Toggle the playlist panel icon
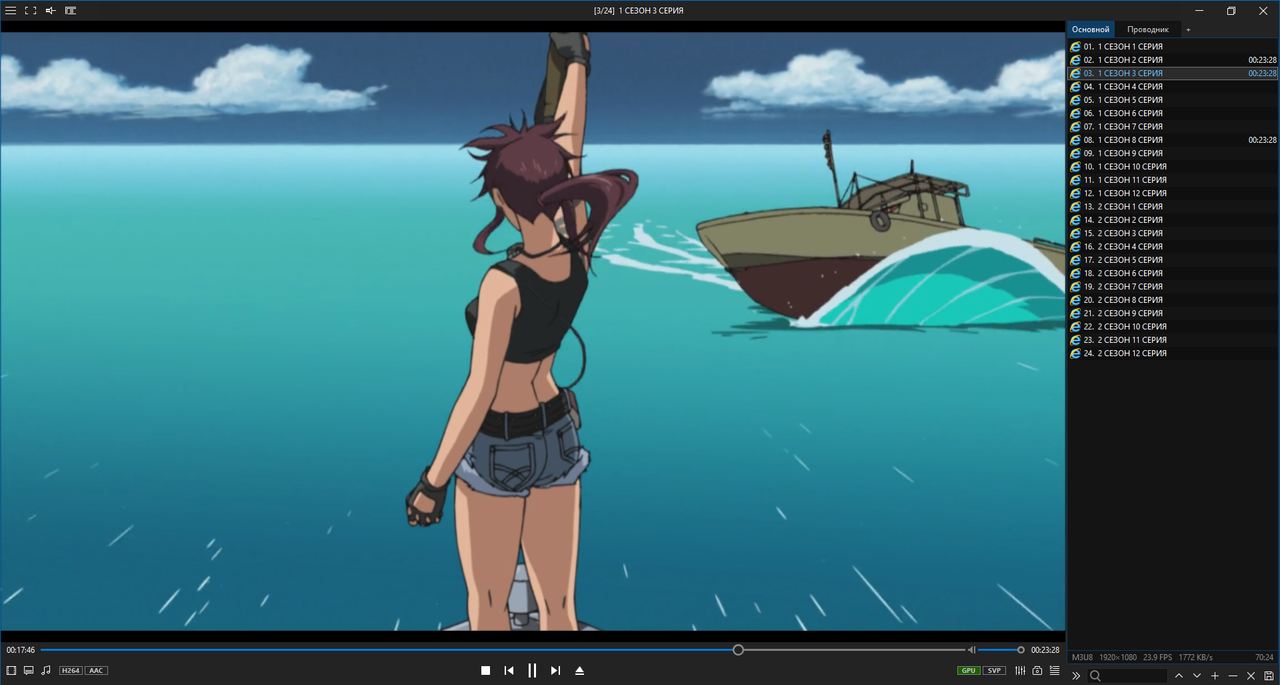Image resolution: width=1280 pixels, height=685 pixels. pos(1054,670)
